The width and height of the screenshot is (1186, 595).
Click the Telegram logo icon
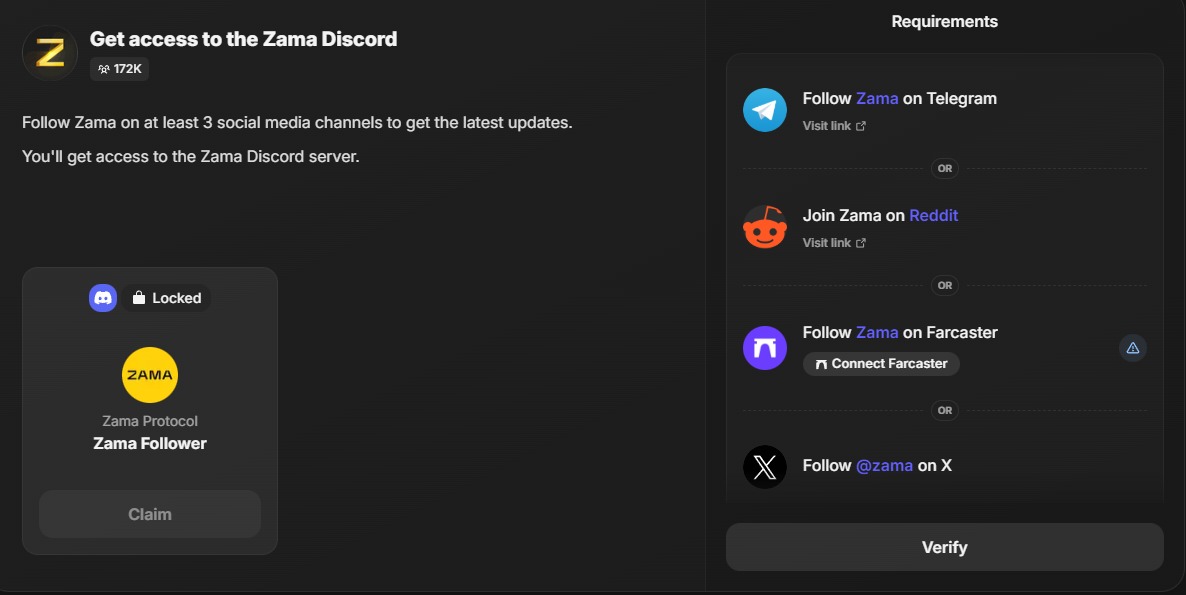[x=765, y=110]
